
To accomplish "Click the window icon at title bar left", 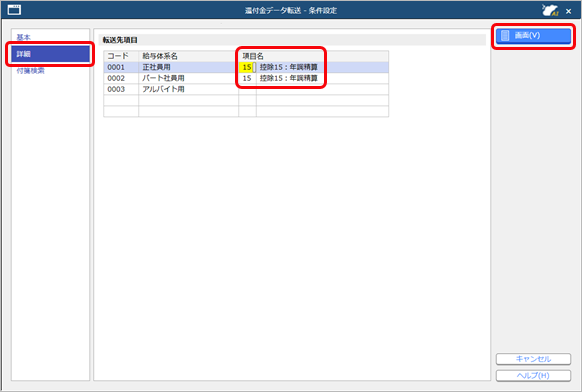I will [x=14, y=10].
